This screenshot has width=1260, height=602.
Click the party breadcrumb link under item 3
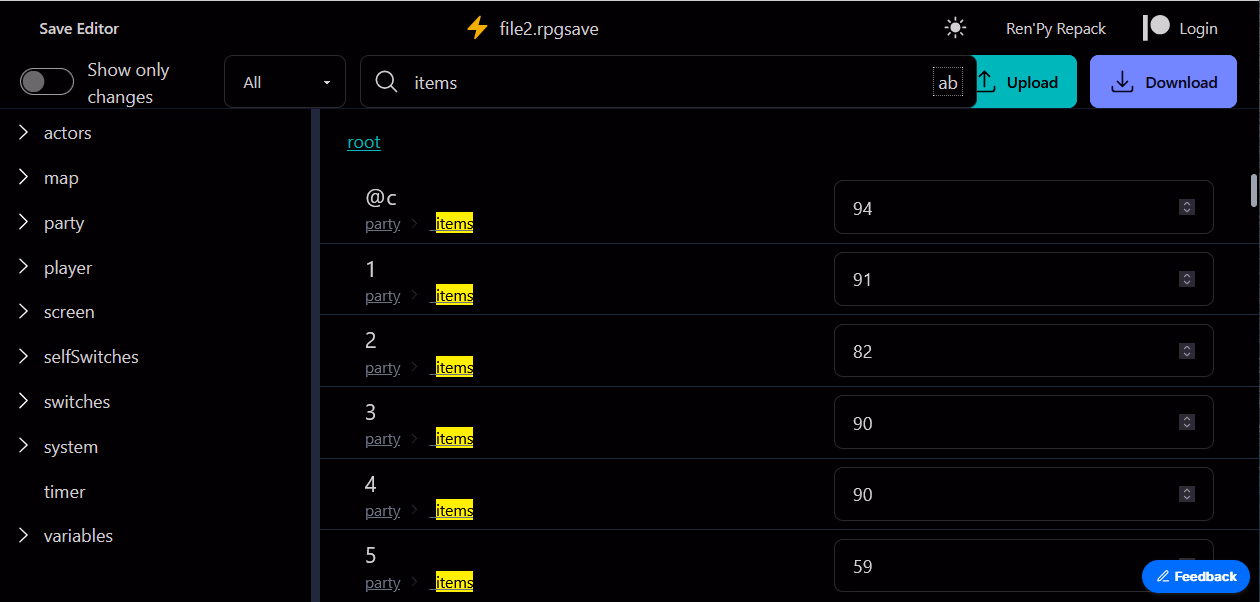[382, 439]
